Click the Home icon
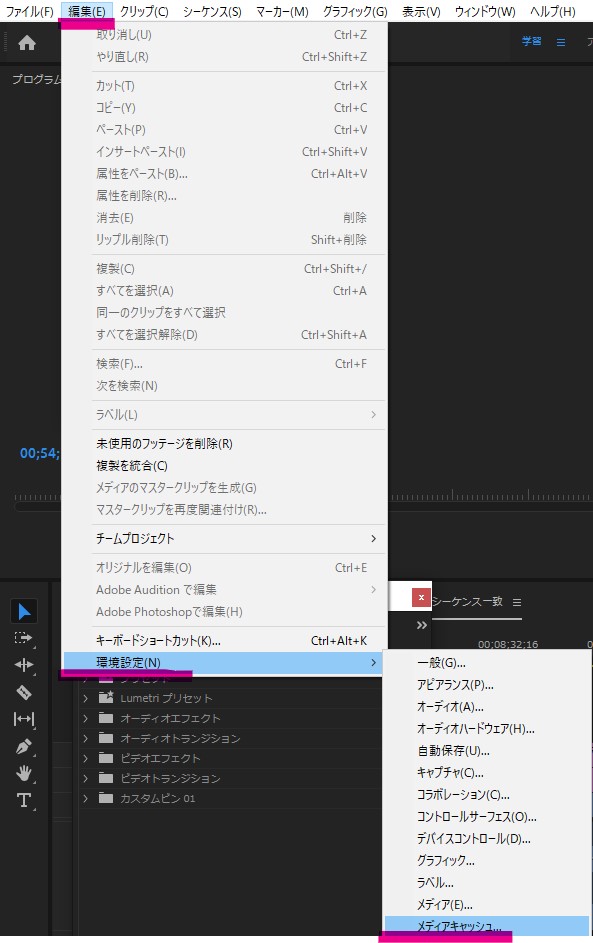This screenshot has height=943, width=593. pos(27,43)
